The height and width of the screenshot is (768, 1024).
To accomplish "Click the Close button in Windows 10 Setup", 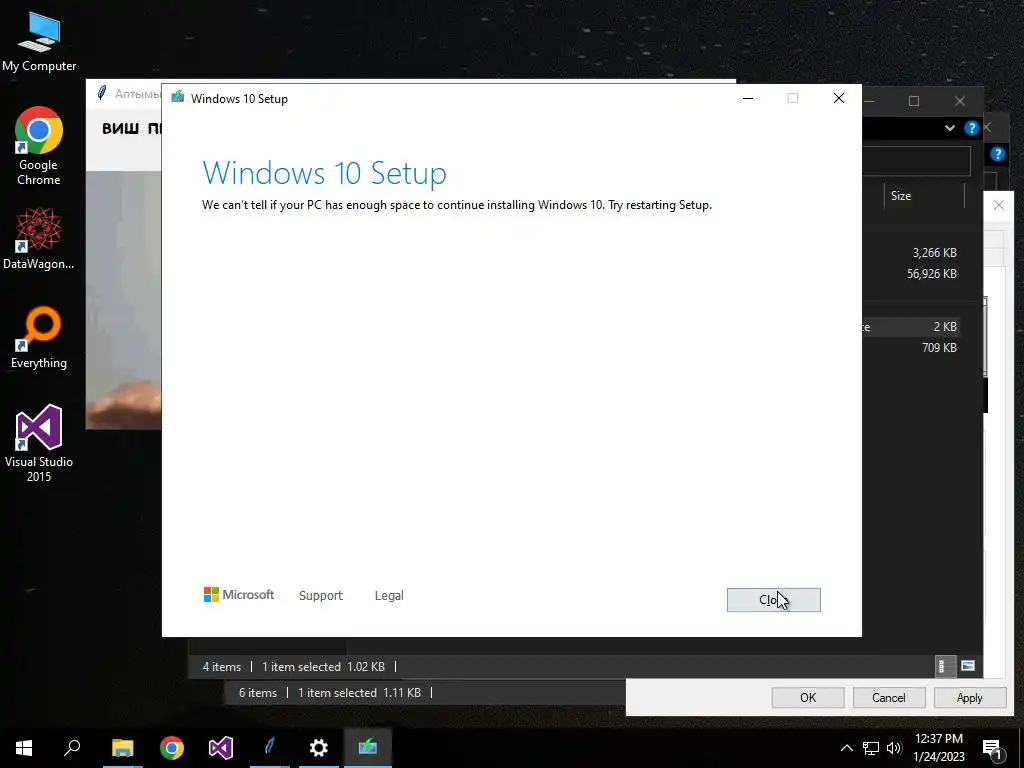I will tap(773, 600).
